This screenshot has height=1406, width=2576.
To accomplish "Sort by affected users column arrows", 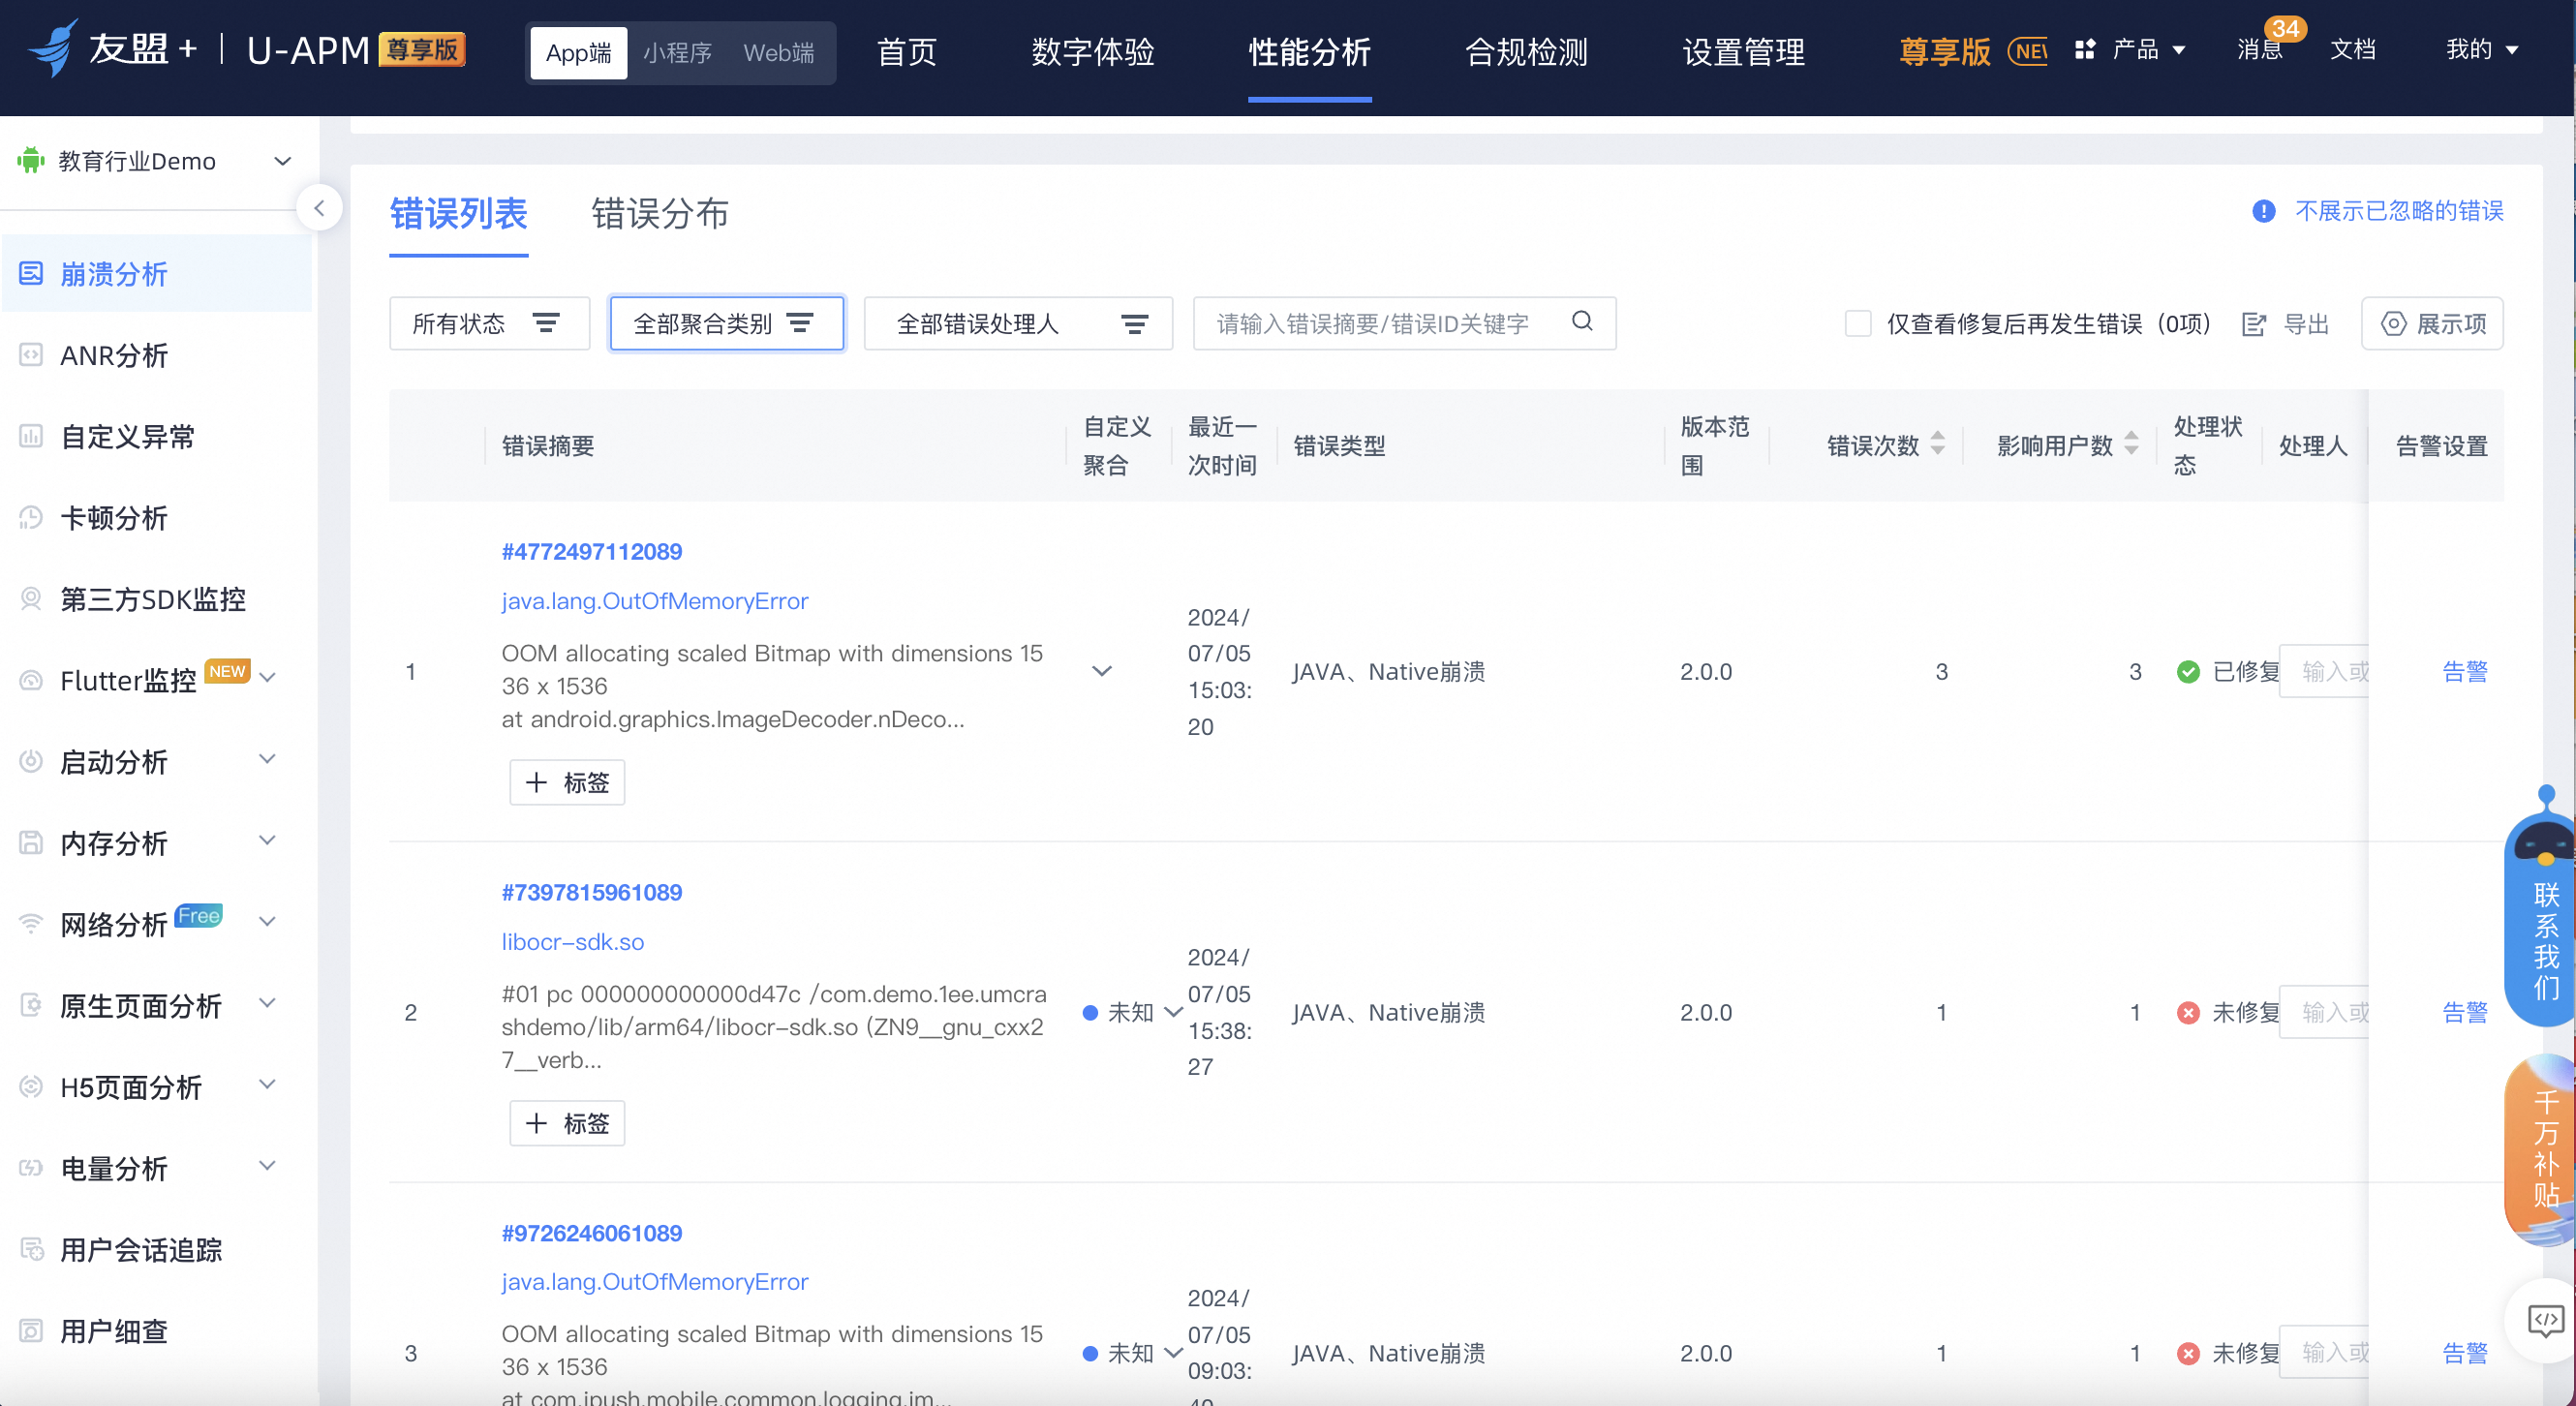I will click(x=2132, y=443).
